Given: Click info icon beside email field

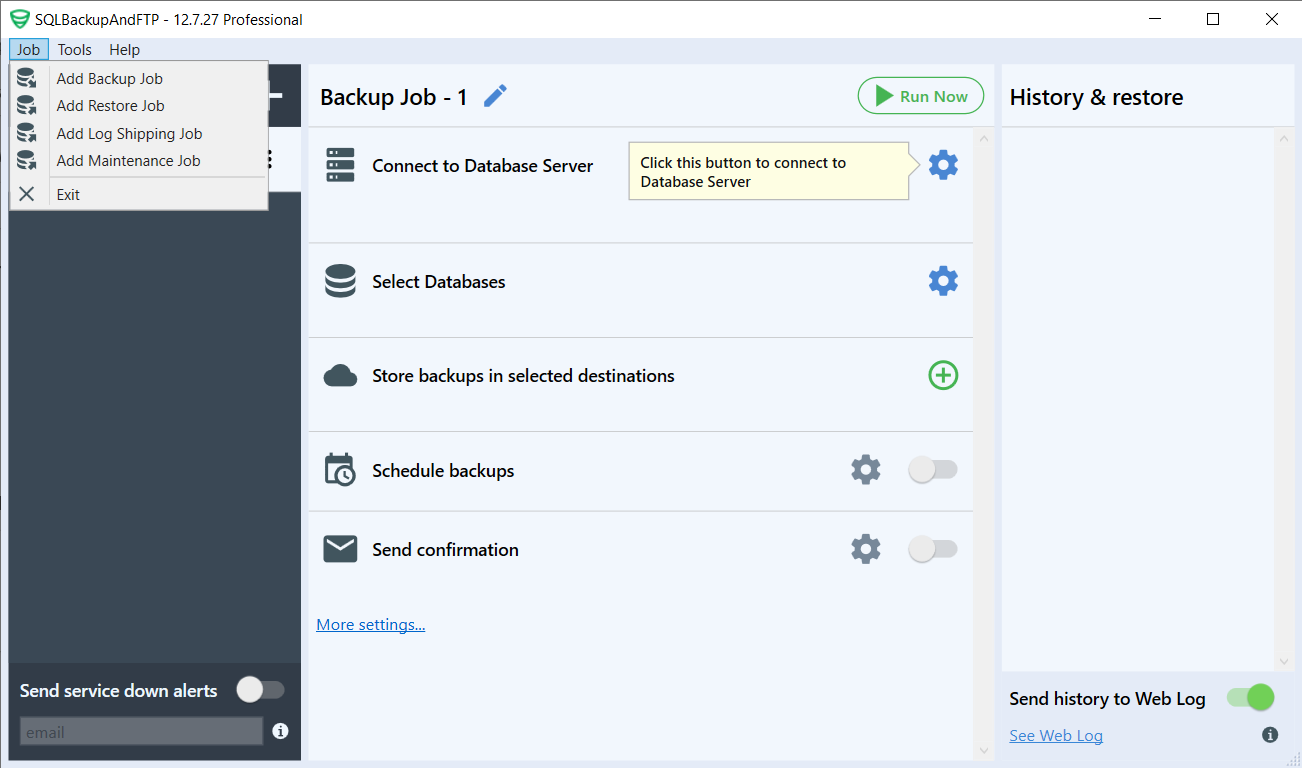Looking at the screenshot, I should (x=280, y=731).
